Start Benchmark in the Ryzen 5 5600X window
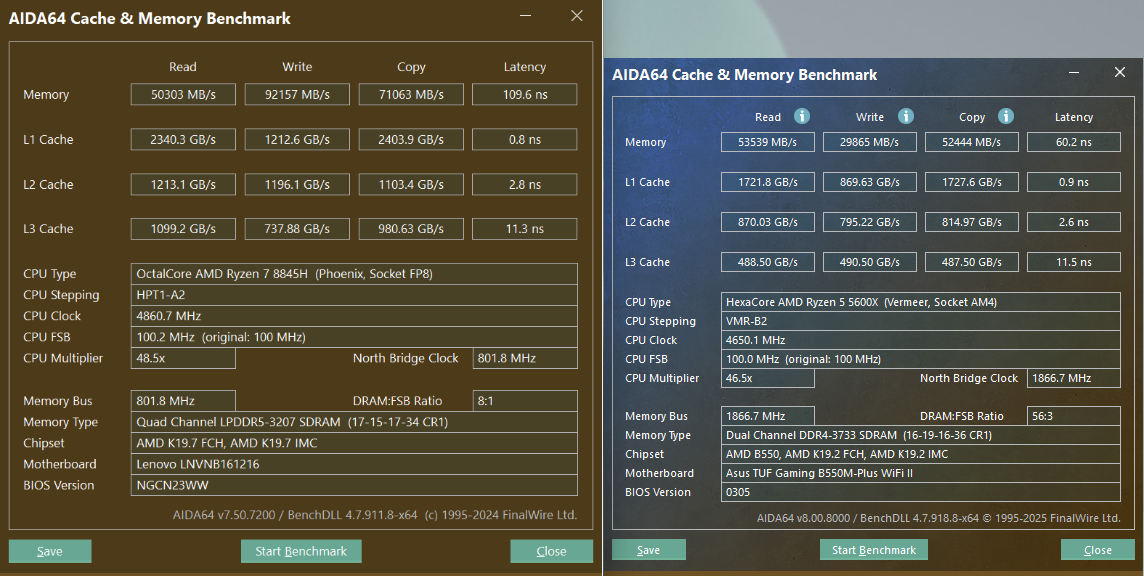Viewport: 1144px width, 576px height. tap(874, 550)
